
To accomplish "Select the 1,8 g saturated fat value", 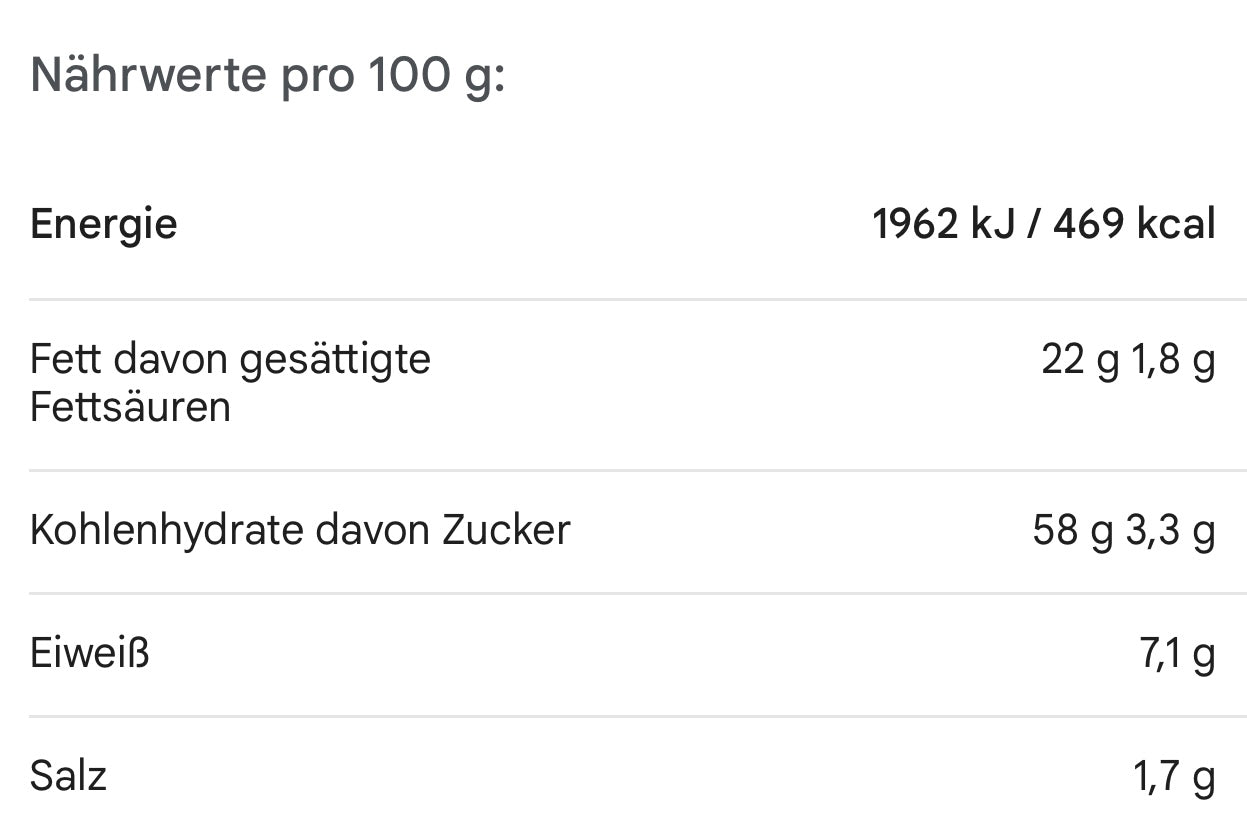I will (1173, 359).
